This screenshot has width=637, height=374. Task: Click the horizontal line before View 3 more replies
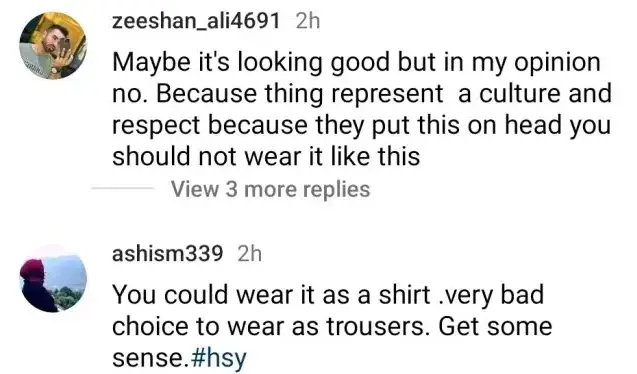tap(122, 188)
